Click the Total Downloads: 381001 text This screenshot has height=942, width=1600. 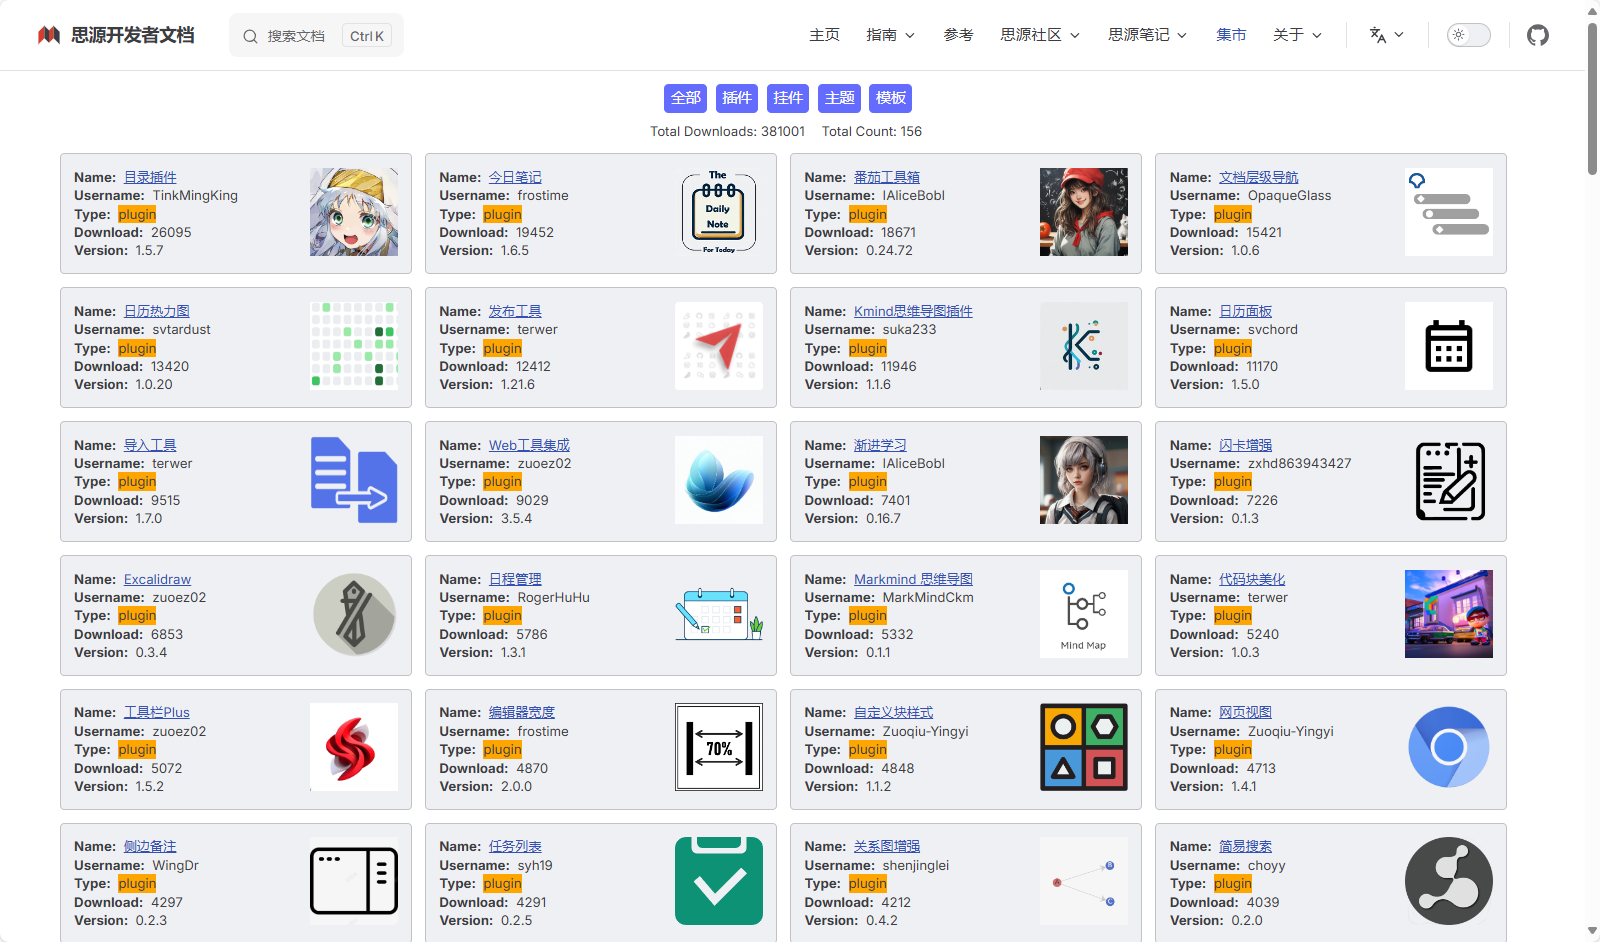tap(727, 131)
